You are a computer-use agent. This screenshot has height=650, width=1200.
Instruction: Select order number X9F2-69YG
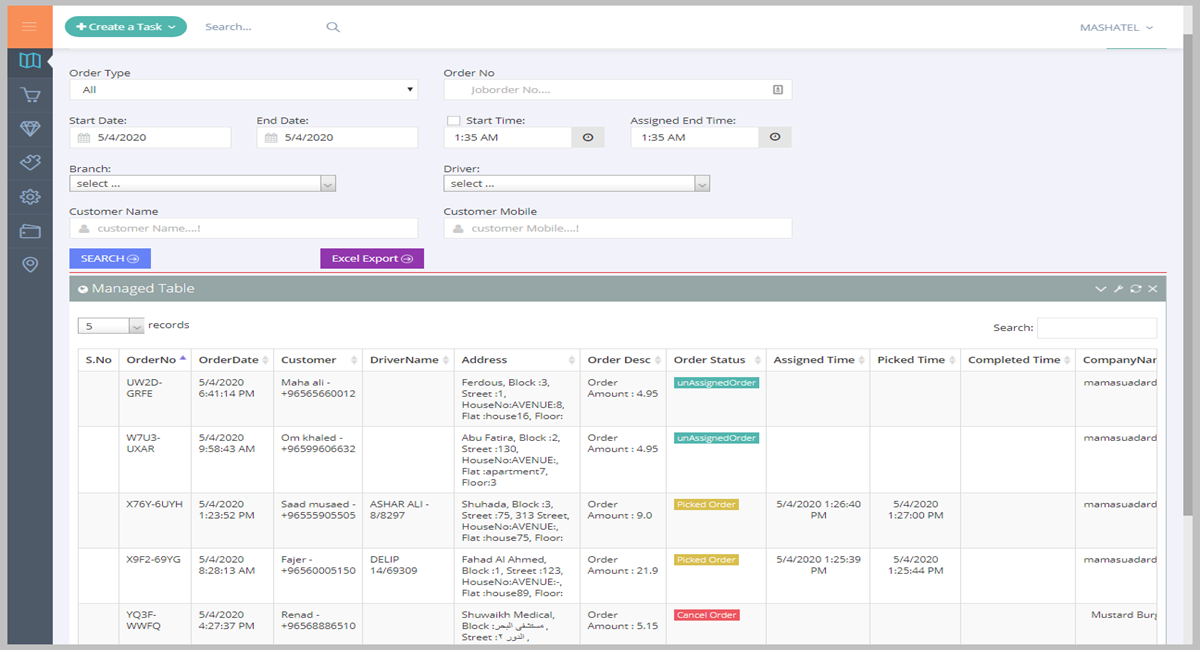point(154,560)
